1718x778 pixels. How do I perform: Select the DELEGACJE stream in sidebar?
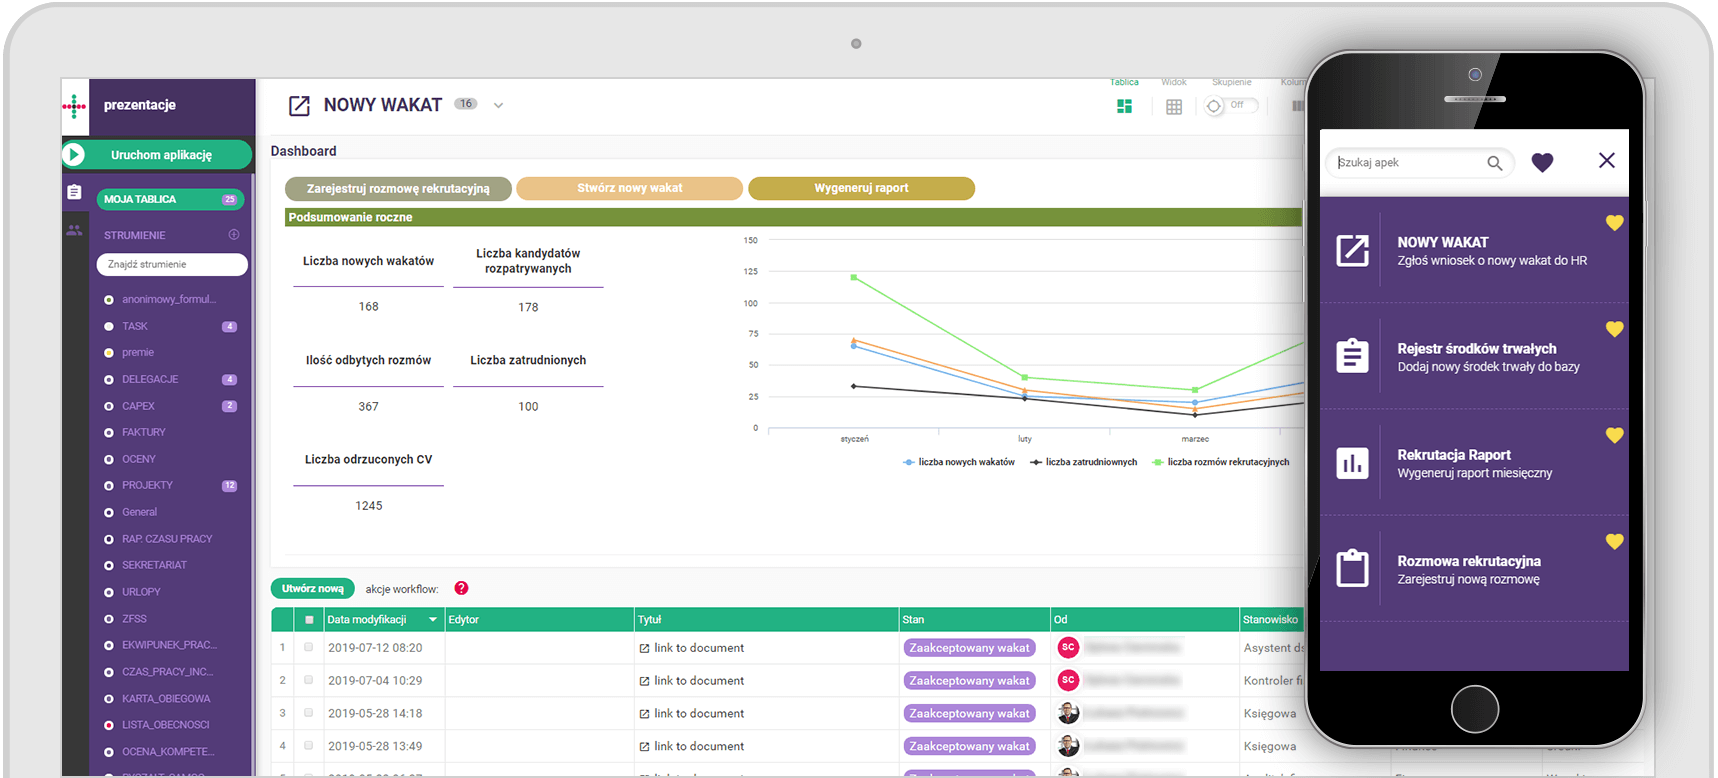(150, 379)
